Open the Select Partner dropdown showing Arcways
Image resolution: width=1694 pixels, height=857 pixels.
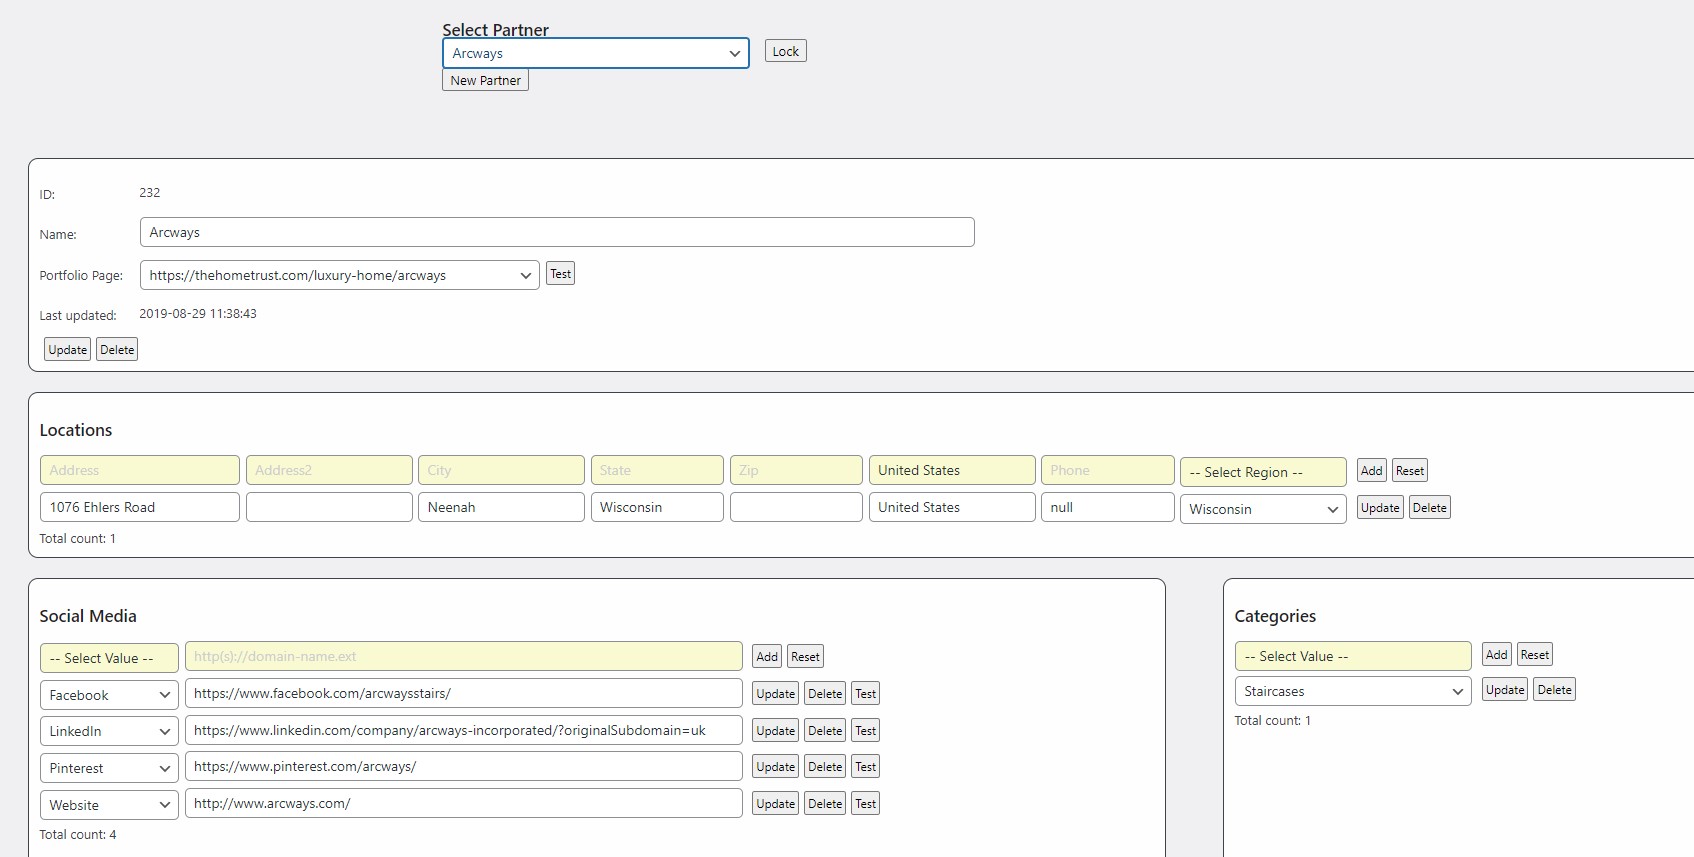(x=595, y=53)
